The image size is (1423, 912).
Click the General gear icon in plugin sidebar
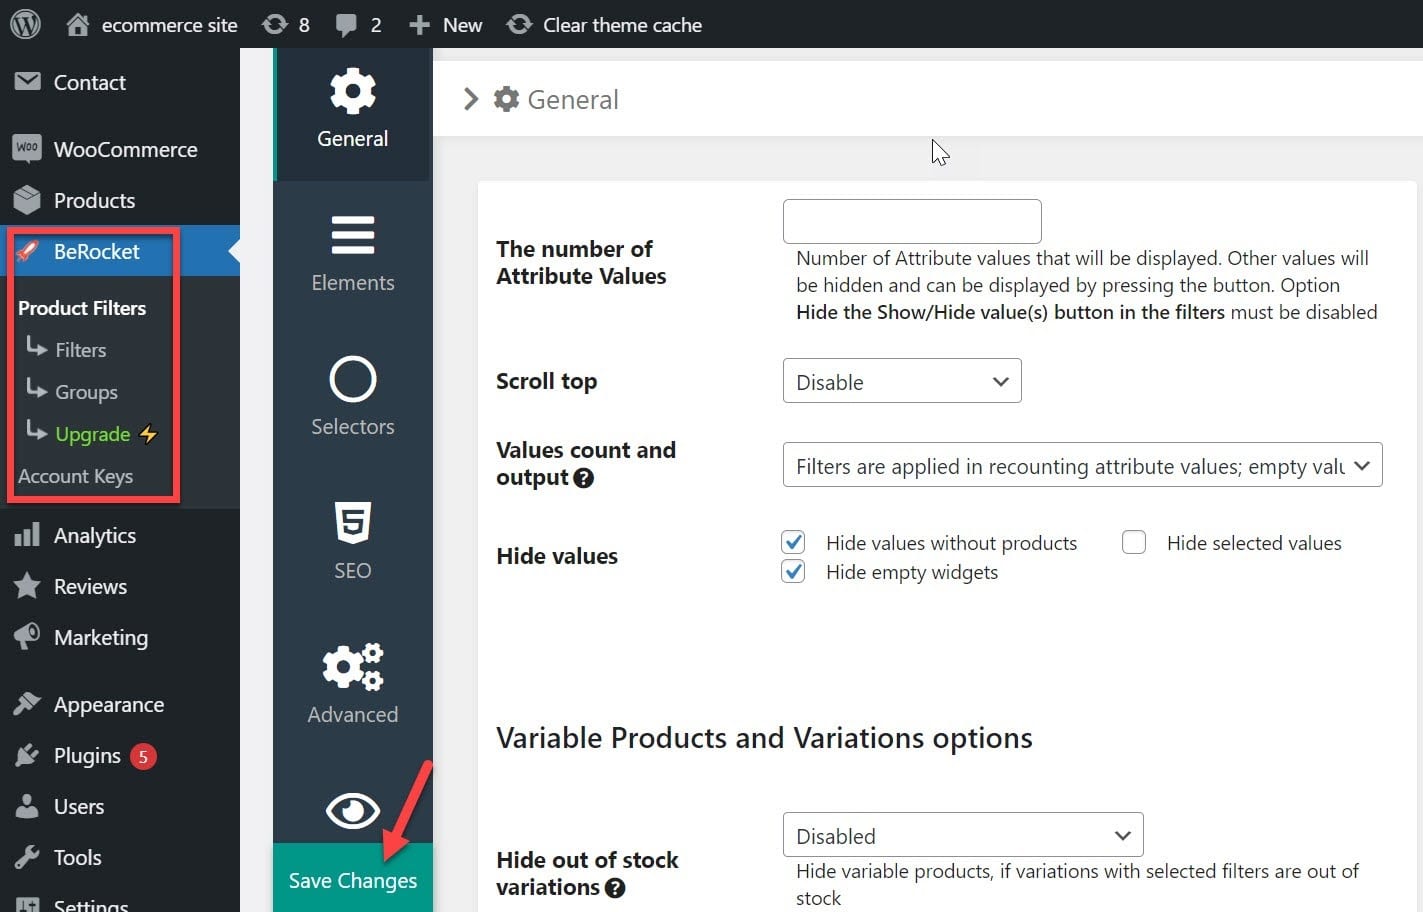point(353,92)
